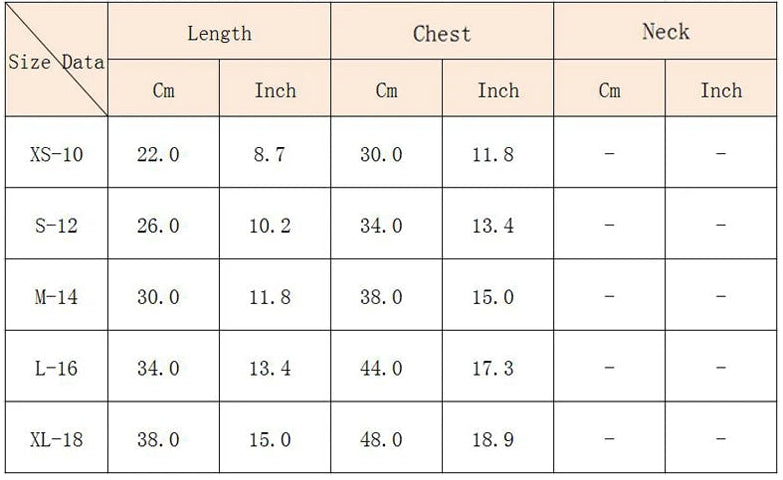Screen dimensions: 783x480
Task: Click the Neck column header
Action: pos(665,32)
